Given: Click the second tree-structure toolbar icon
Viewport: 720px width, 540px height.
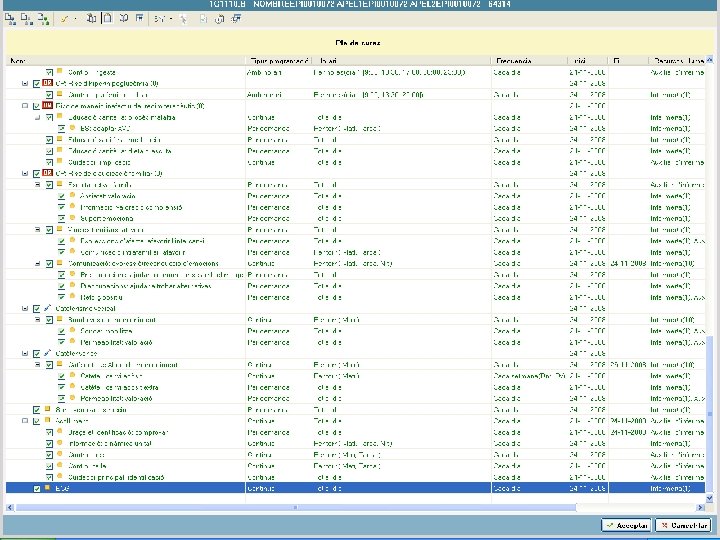Looking at the screenshot, I should (27, 19).
